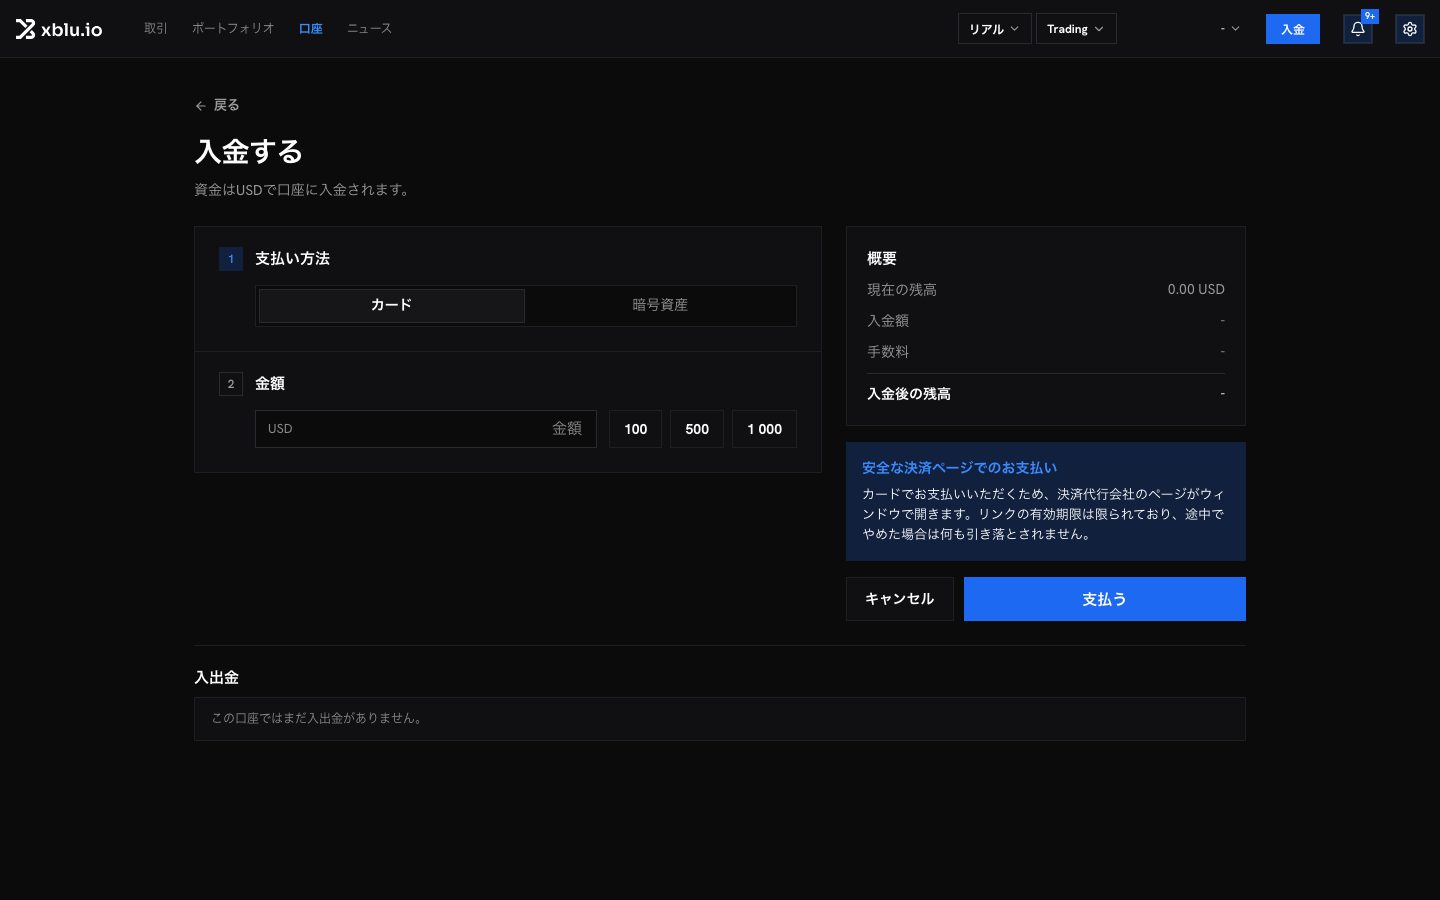Click the キャンセル button
The height and width of the screenshot is (900, 1440).
[900, 599]
